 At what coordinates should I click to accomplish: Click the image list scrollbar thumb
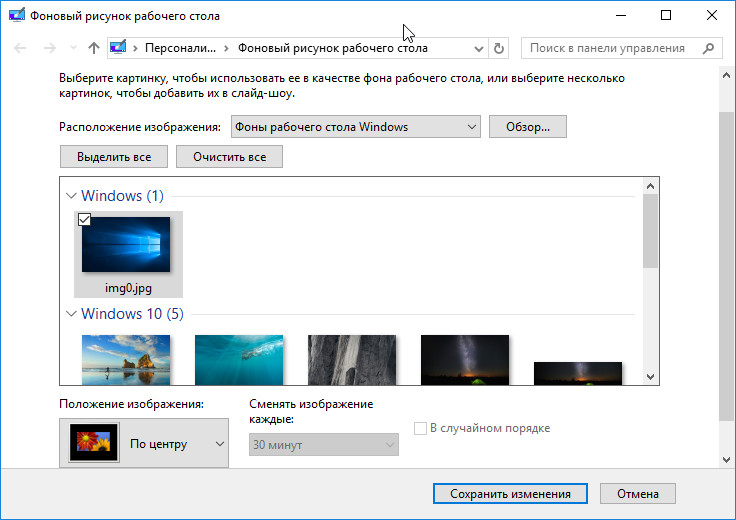pyautogui.click(x=650, y=231)
